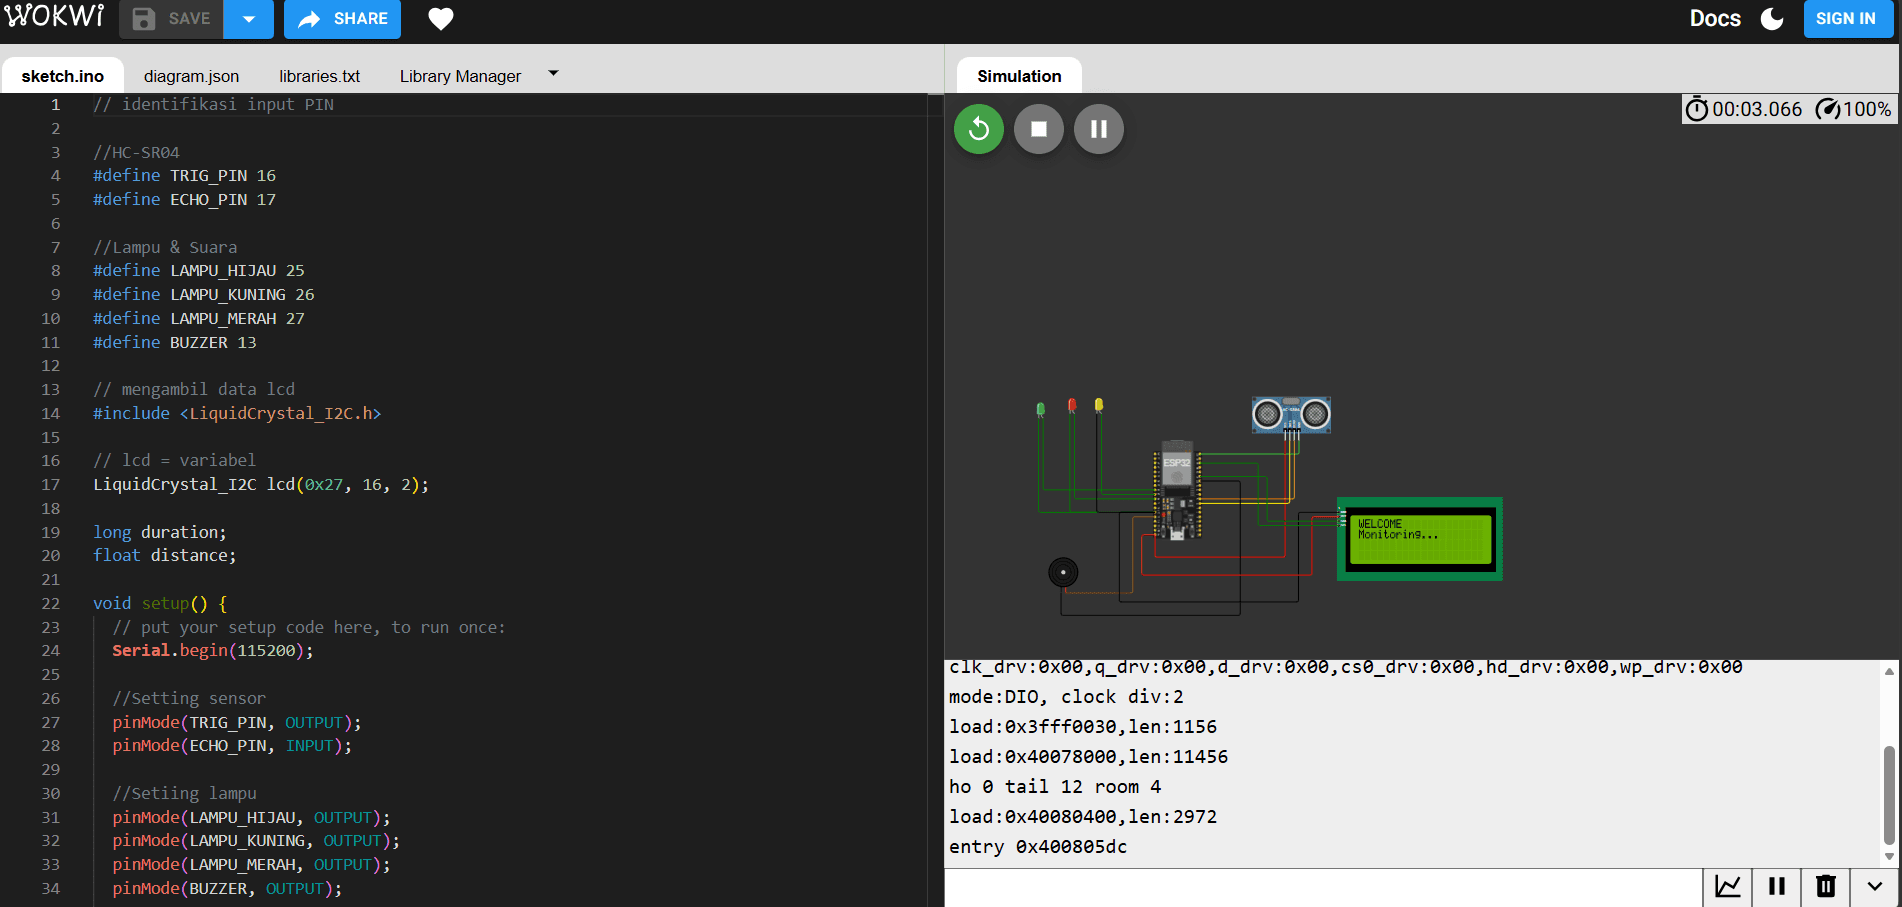Stop the simulation

click(x=1039, y=129)
